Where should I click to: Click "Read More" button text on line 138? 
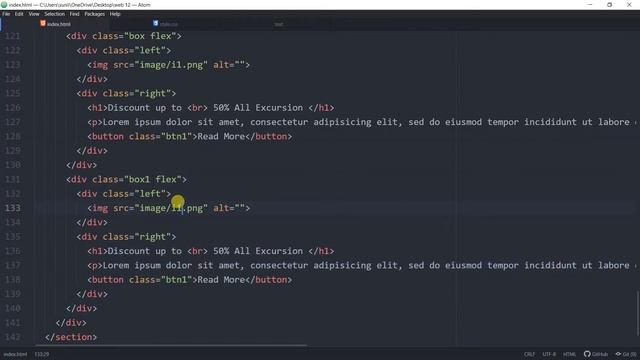click(221, 280)
